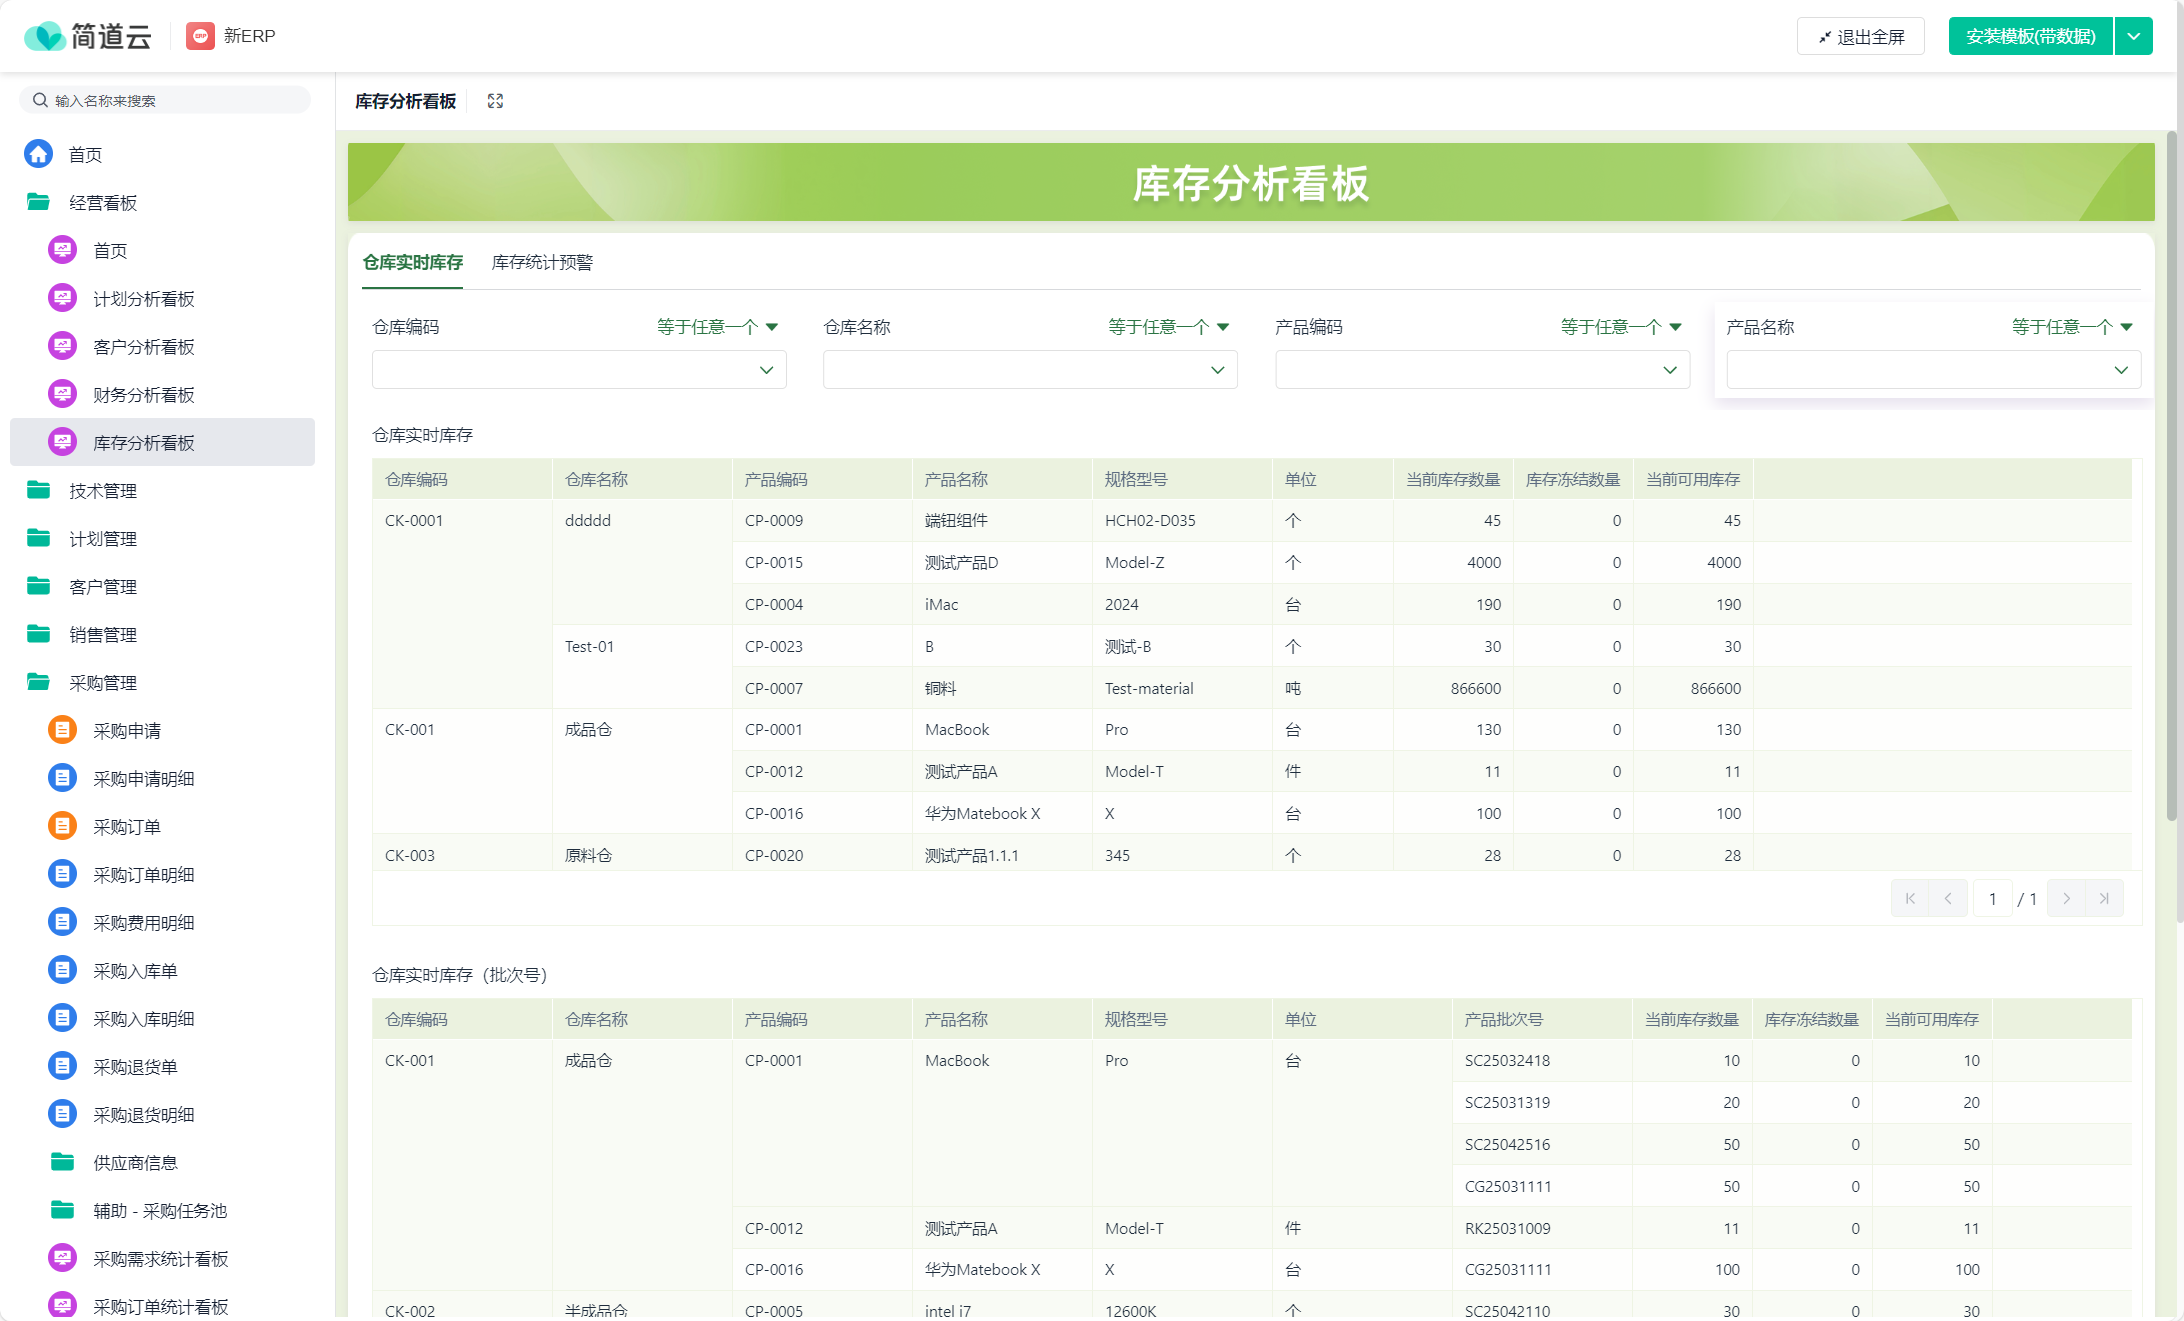Click the 退出全屏 button
The image size is (2184, 1321).
[x=1861, y=36]
